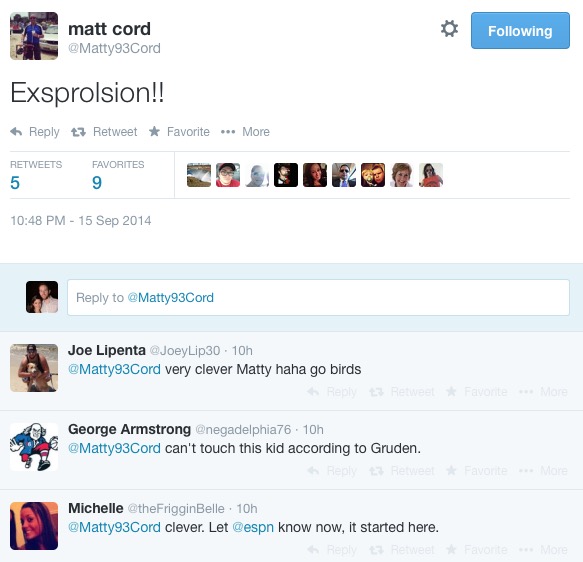
Task: Click the last favoriter avatar in orange shirt
Action: coord(431,175)
